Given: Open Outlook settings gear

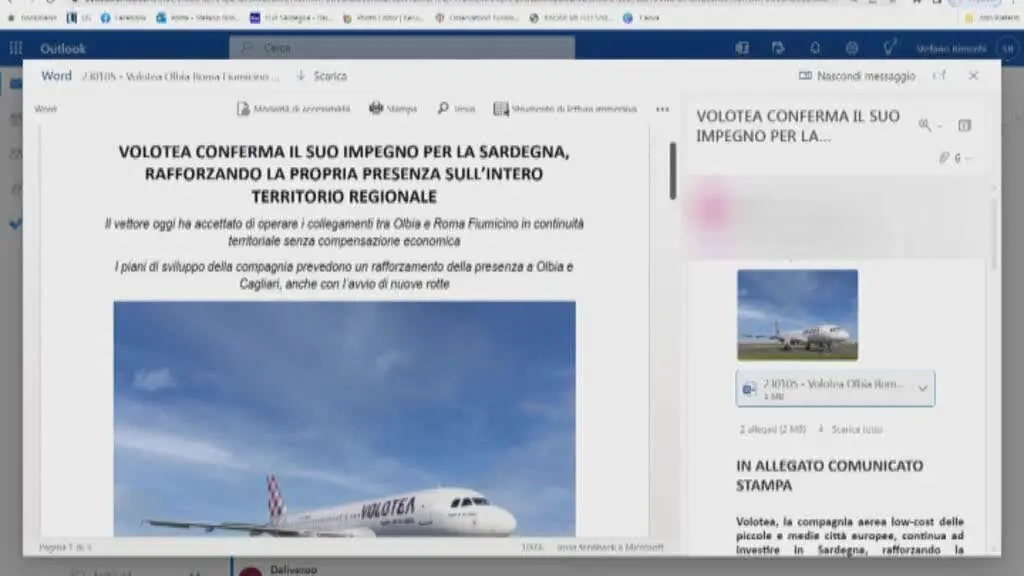Looking at the screenshot, I should pos(852,48).
